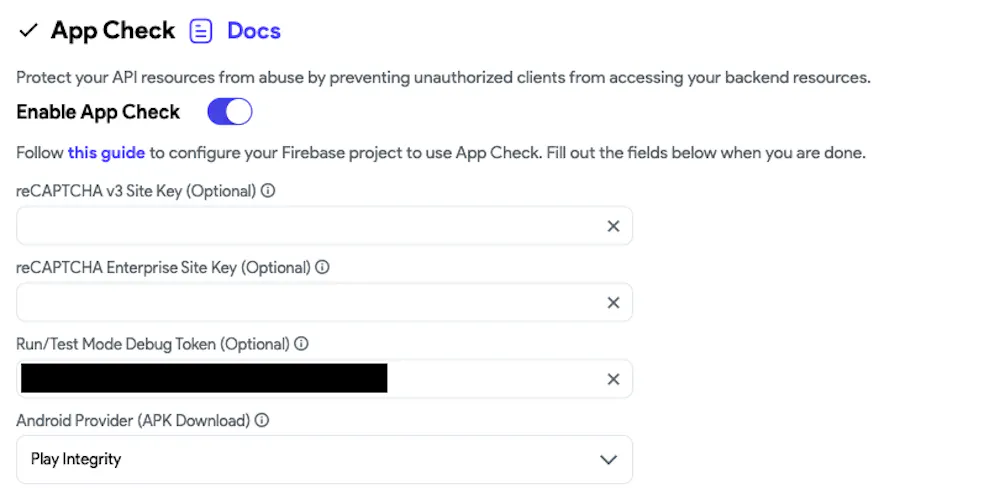Click the App Check section heading
The width and height of the screenshot is (1000, 504).
tap(113, 31)
